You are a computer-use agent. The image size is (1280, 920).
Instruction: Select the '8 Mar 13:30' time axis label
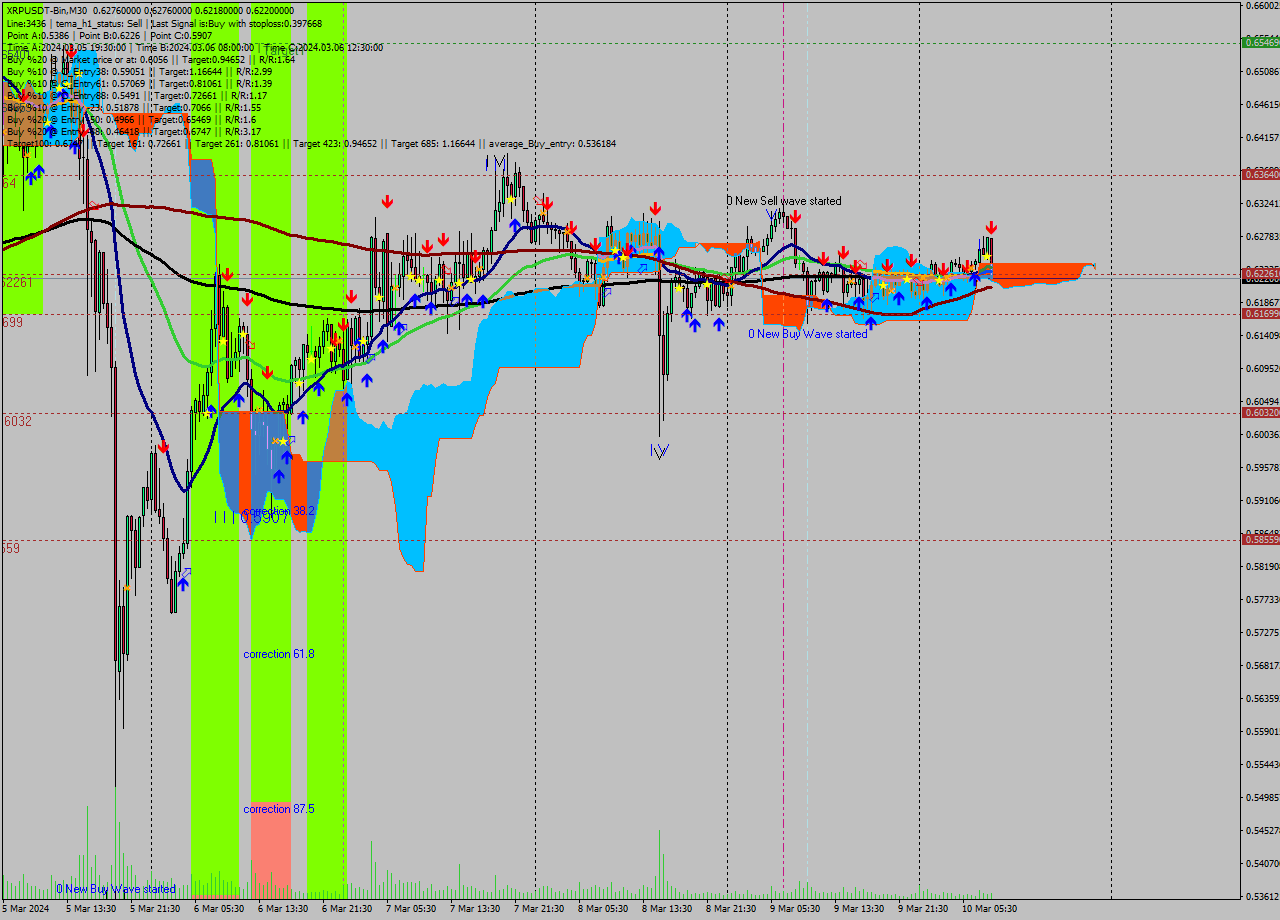pos(667,909)
